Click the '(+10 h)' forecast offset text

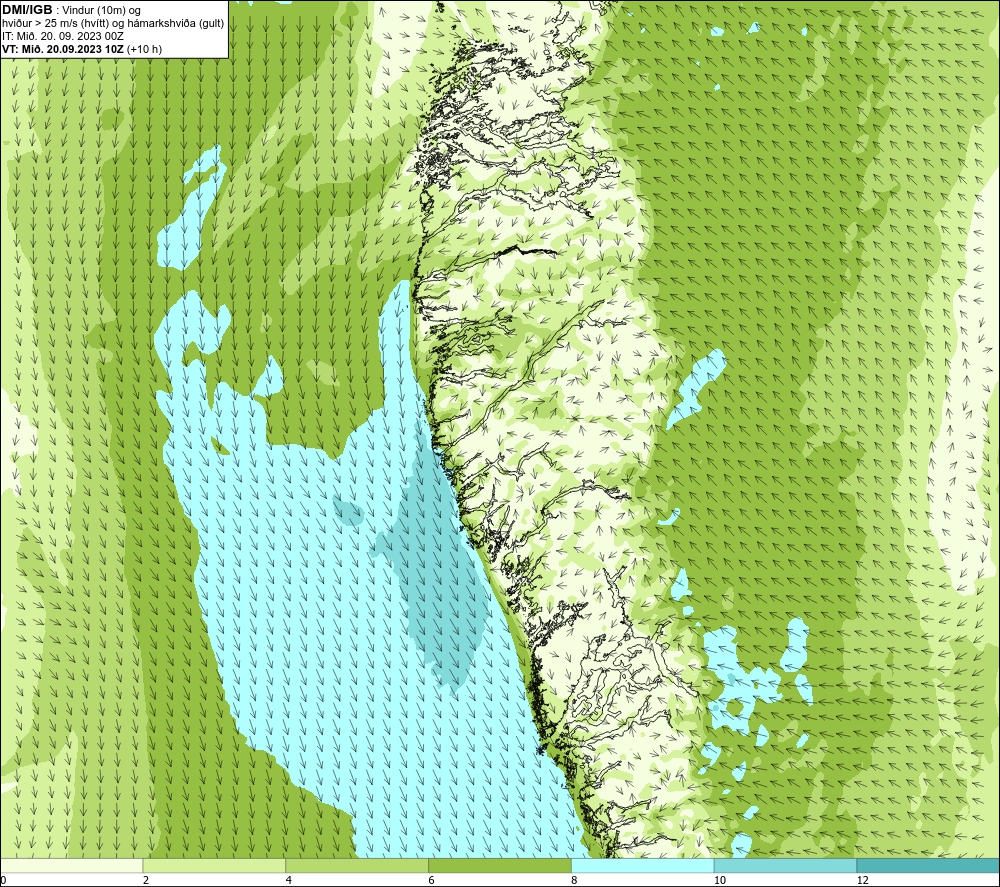click(145, 49)
